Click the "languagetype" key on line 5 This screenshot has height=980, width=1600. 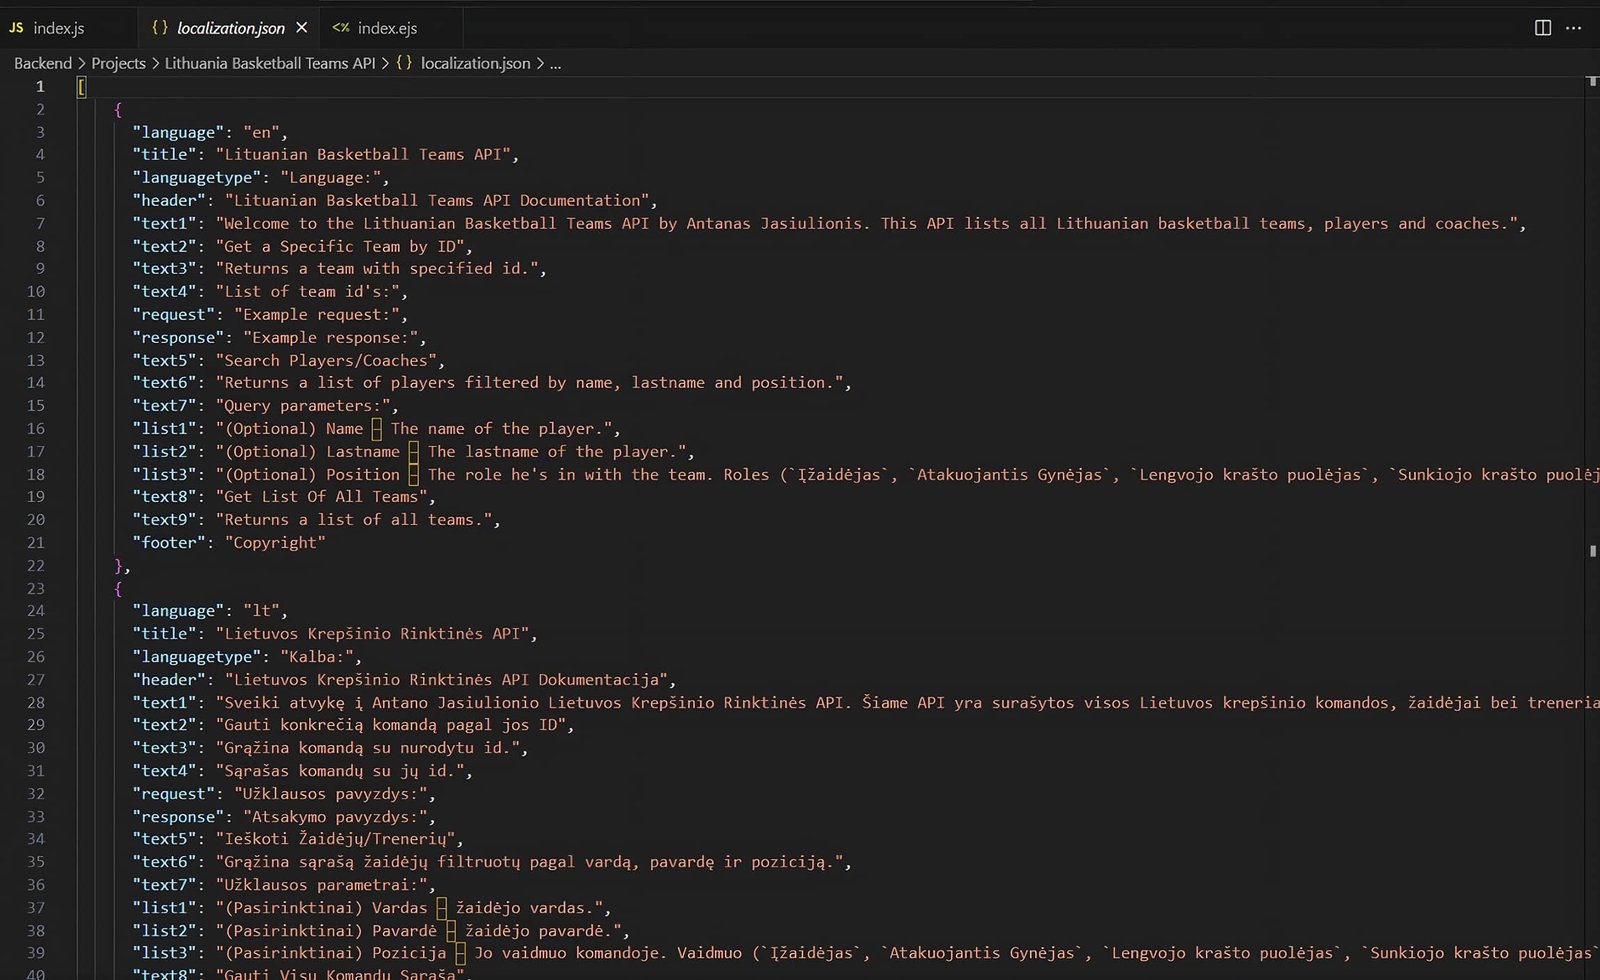tap(197, 177)
